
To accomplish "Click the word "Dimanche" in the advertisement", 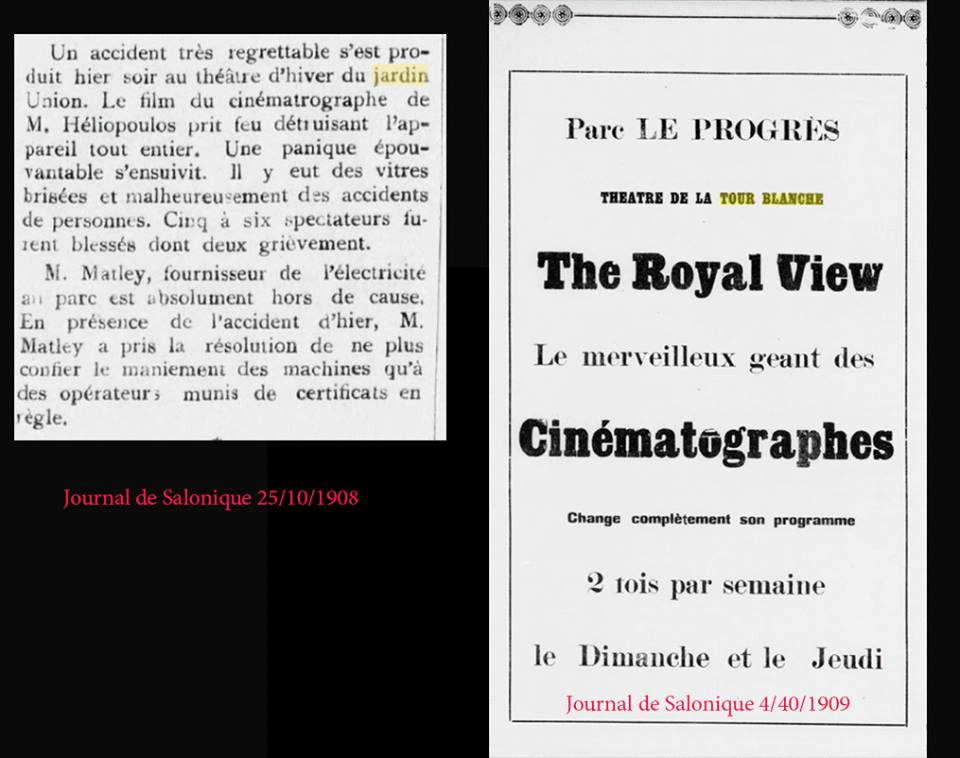I will 644,658.
